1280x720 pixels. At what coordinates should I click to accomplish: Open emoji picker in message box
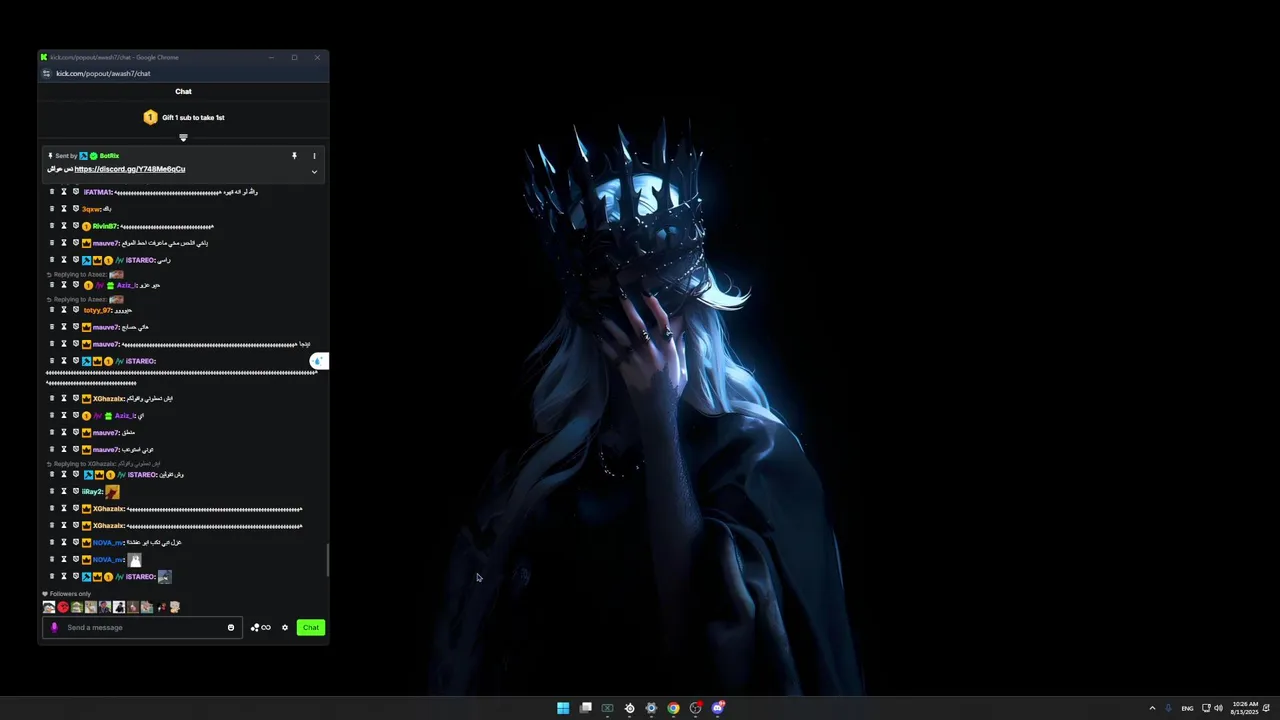(x=231, y=628)
